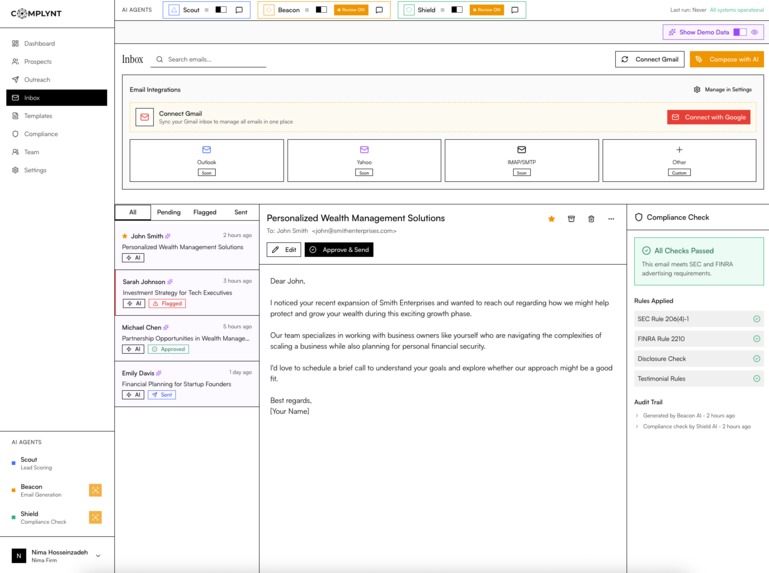Open Emily Davis's sent email
Image resolution: width=769 pixels, height=573 pixels.
pos(187,384)
